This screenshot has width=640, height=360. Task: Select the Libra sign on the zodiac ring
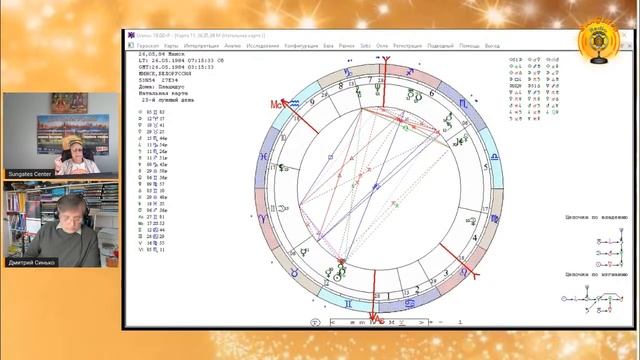pos(494,157)
